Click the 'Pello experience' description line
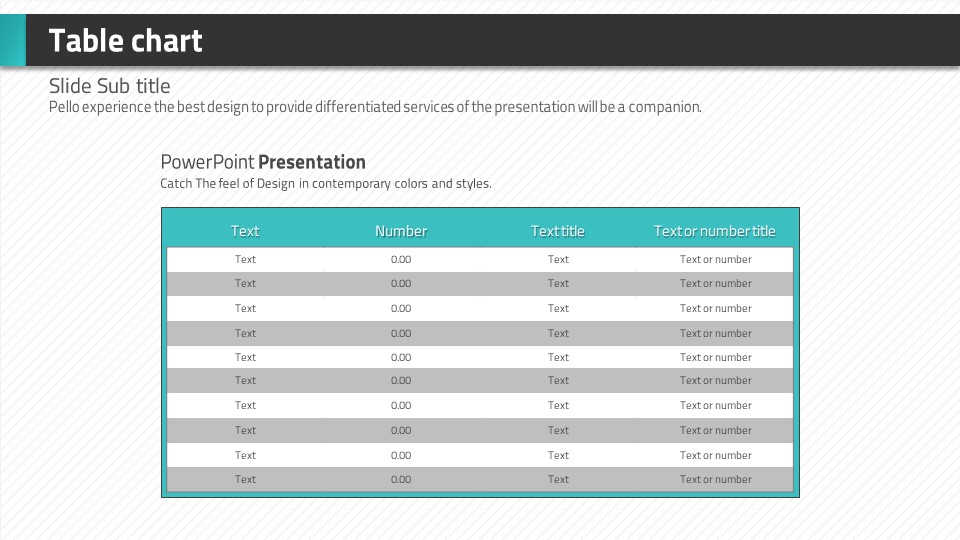Viewport: 960px width, 540px height. (375, 107)
